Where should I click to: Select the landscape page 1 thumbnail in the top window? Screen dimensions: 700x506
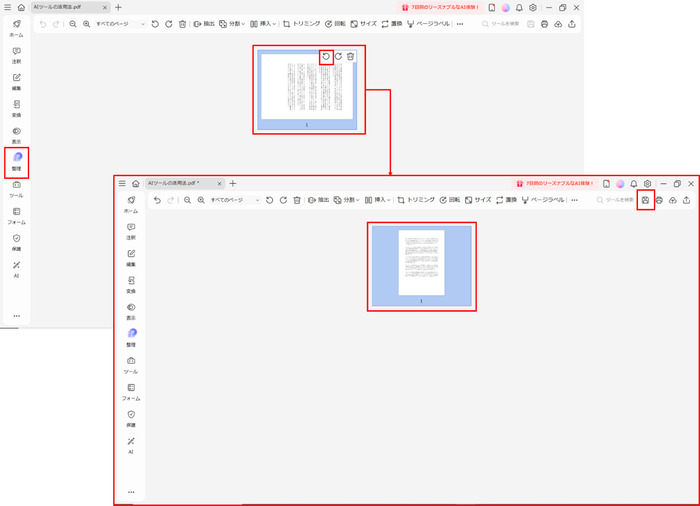coord(307,90)
